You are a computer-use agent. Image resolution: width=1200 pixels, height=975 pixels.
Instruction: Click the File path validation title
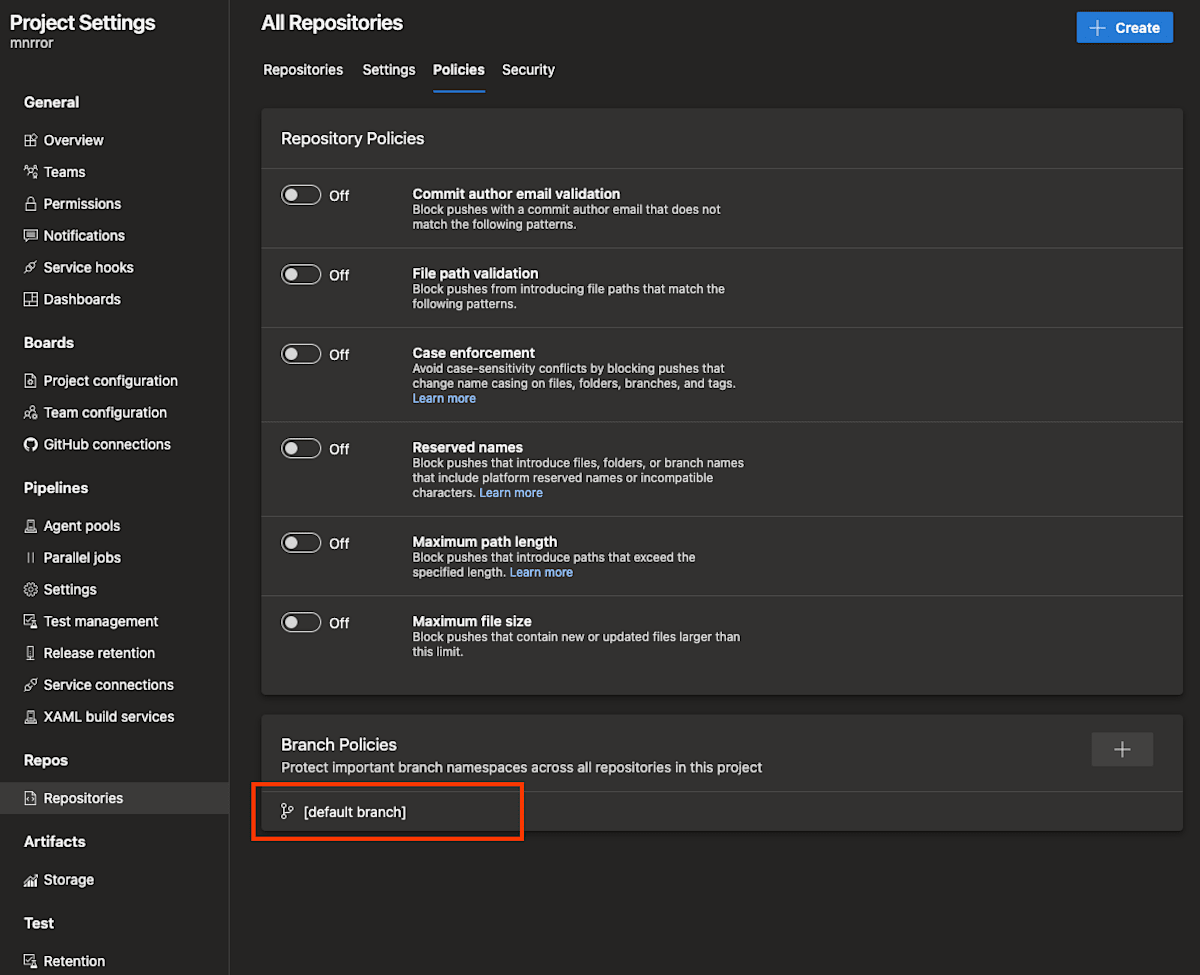476,273
